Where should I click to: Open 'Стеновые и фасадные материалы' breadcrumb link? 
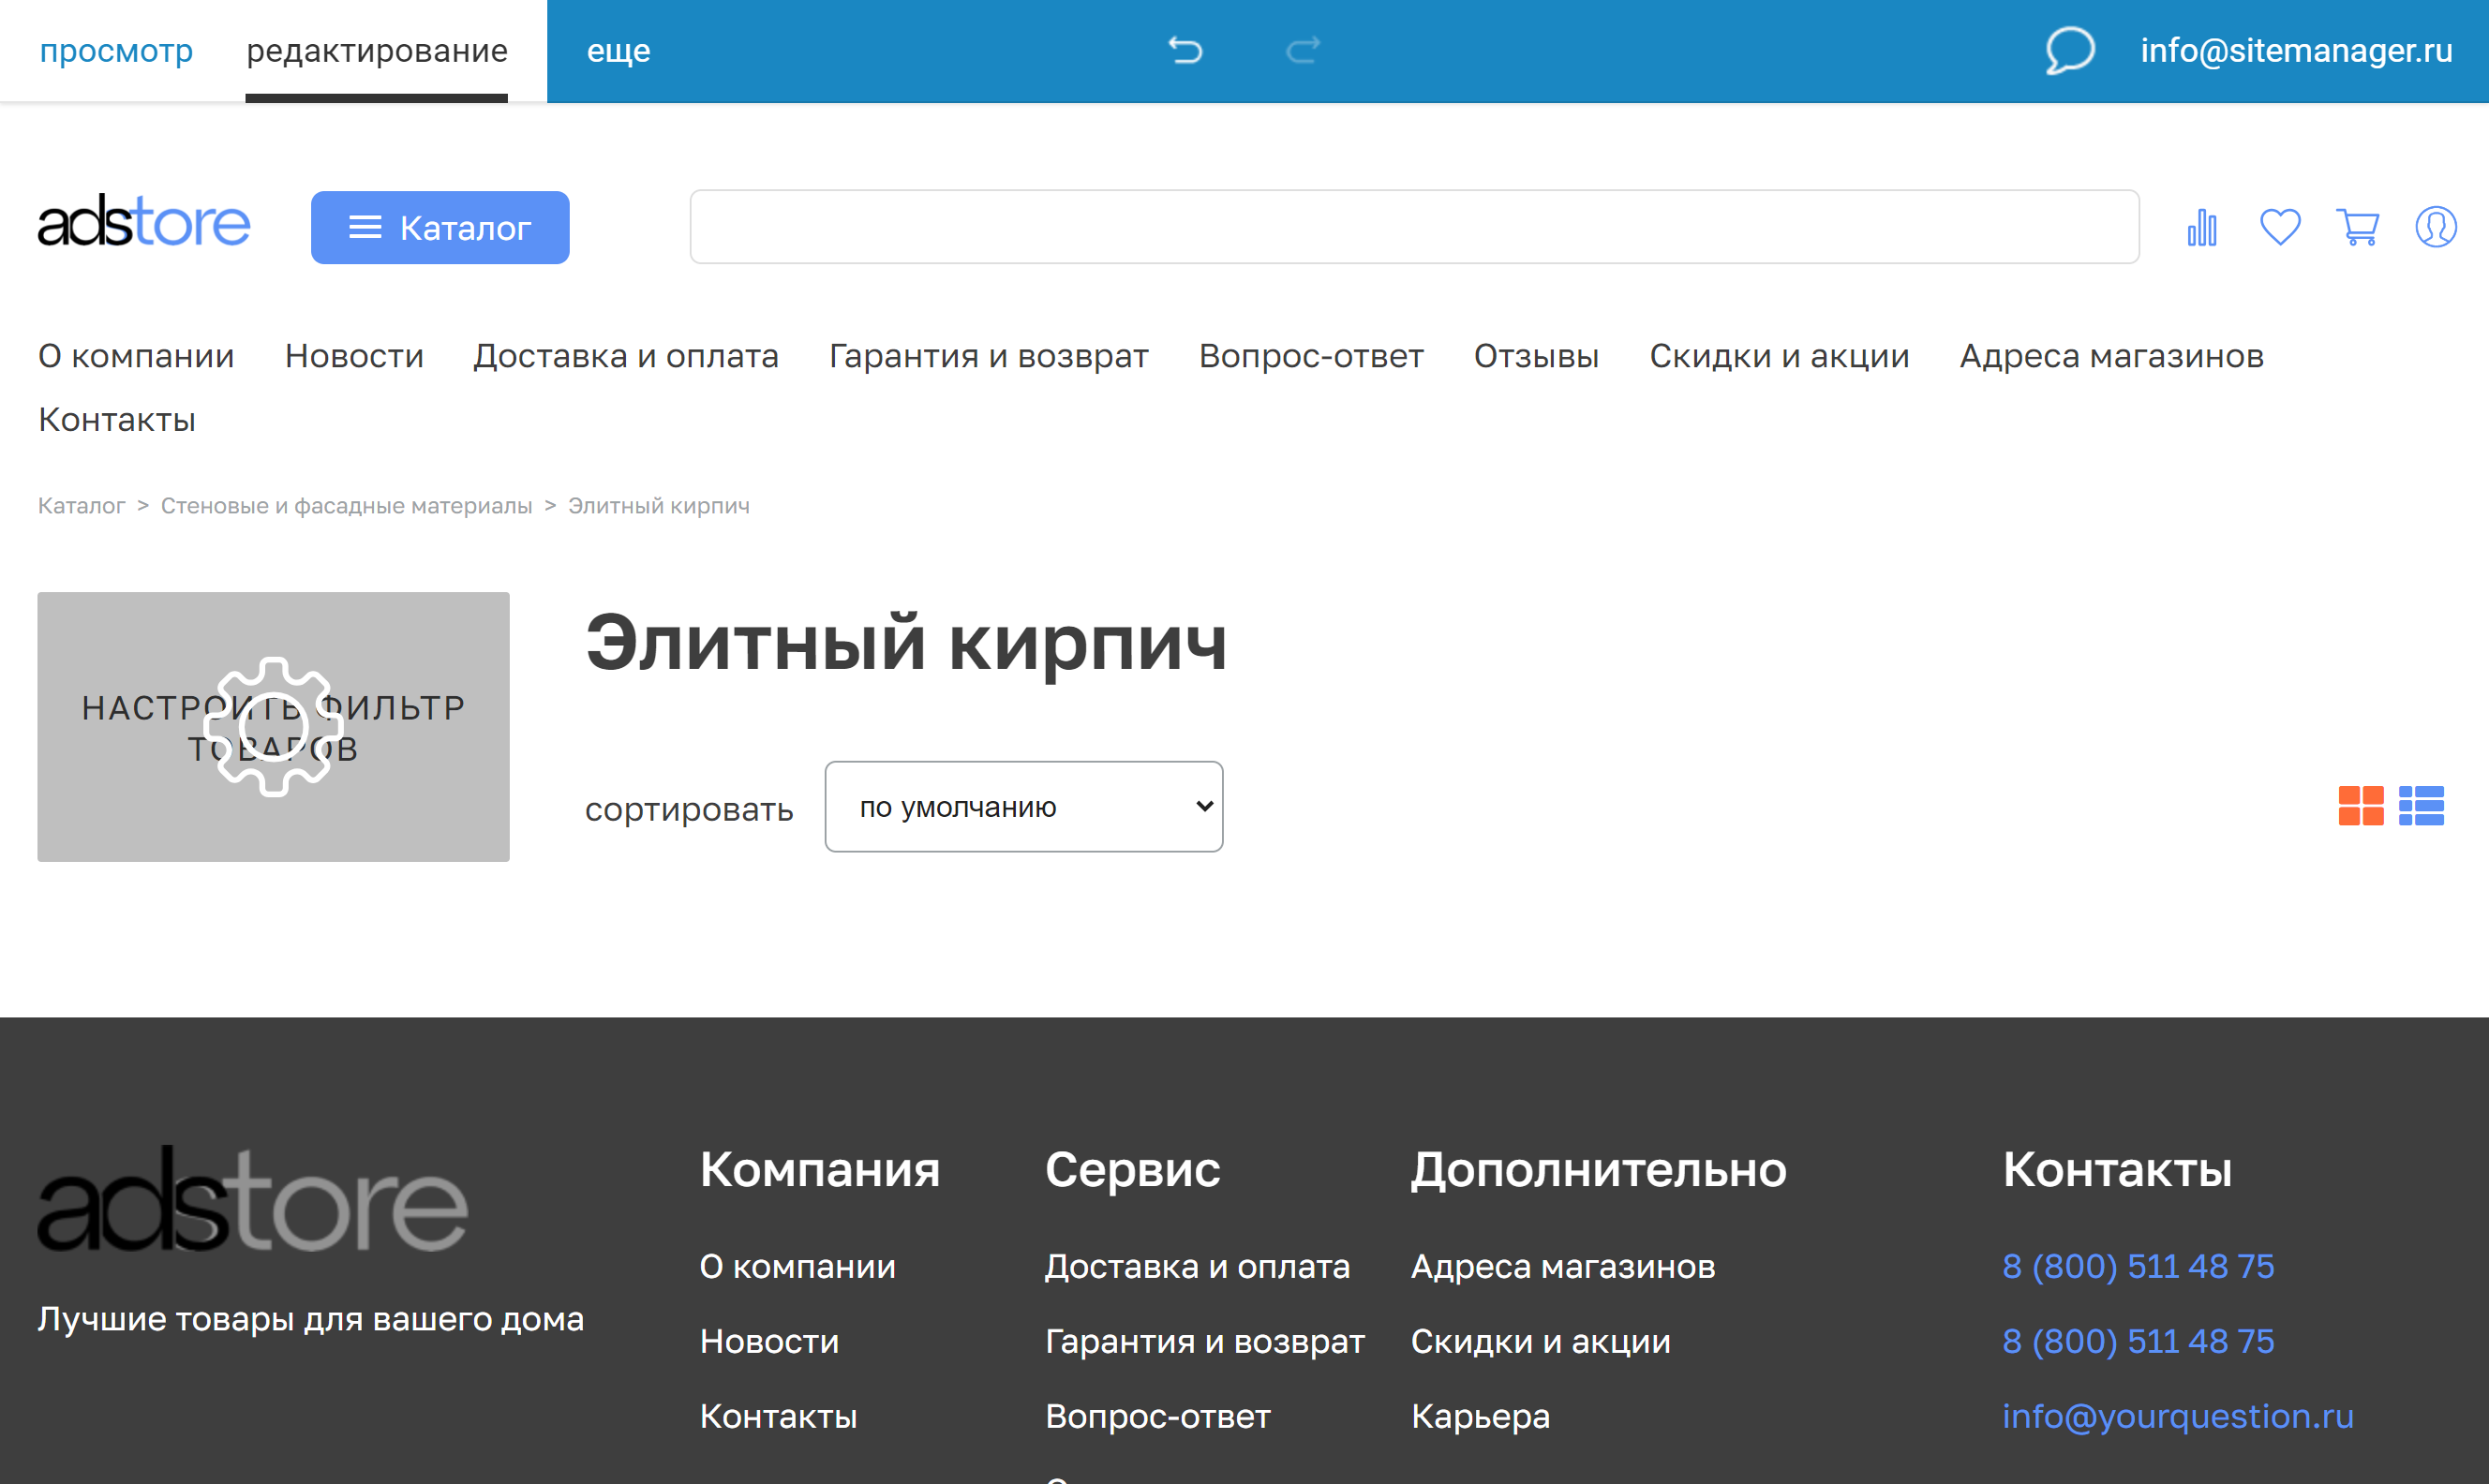(346, 505)
